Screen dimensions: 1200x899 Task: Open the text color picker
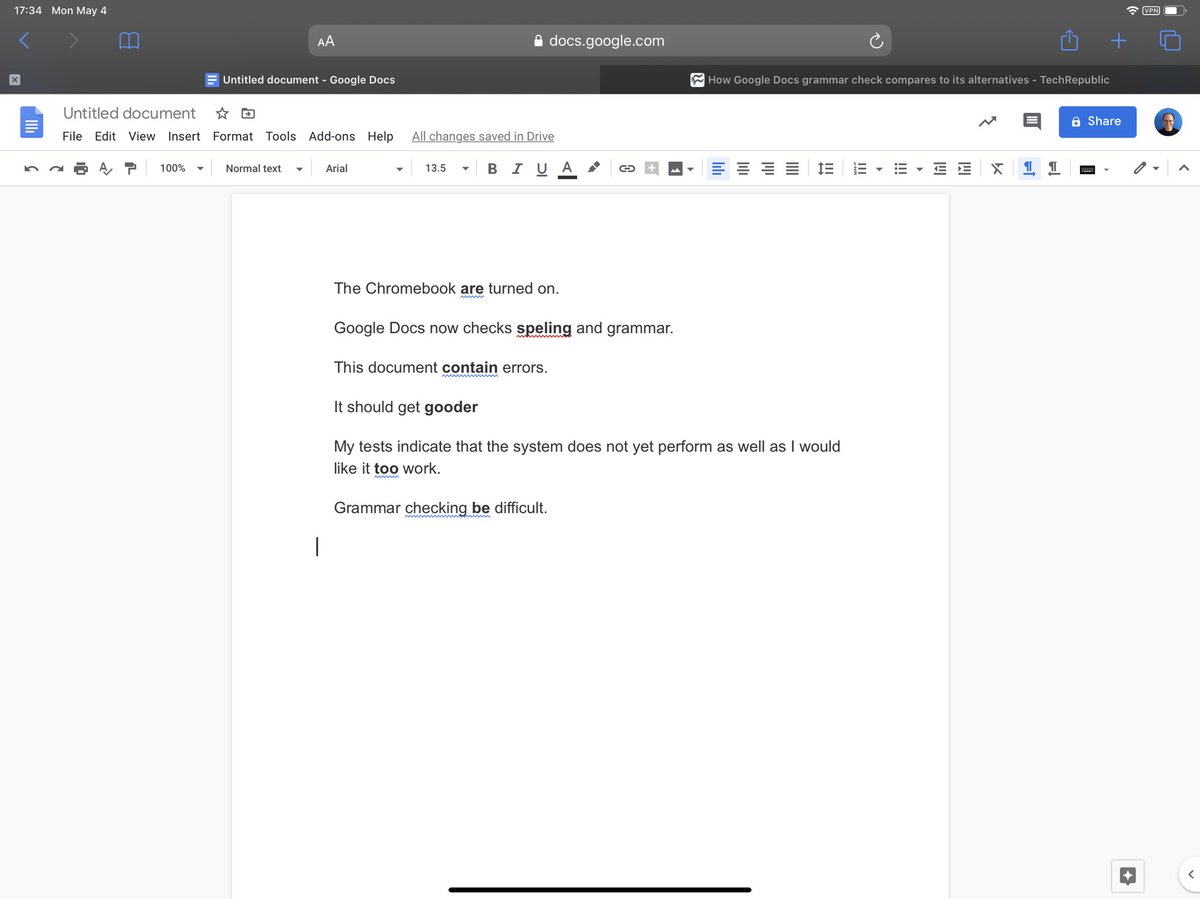point(567,168)
